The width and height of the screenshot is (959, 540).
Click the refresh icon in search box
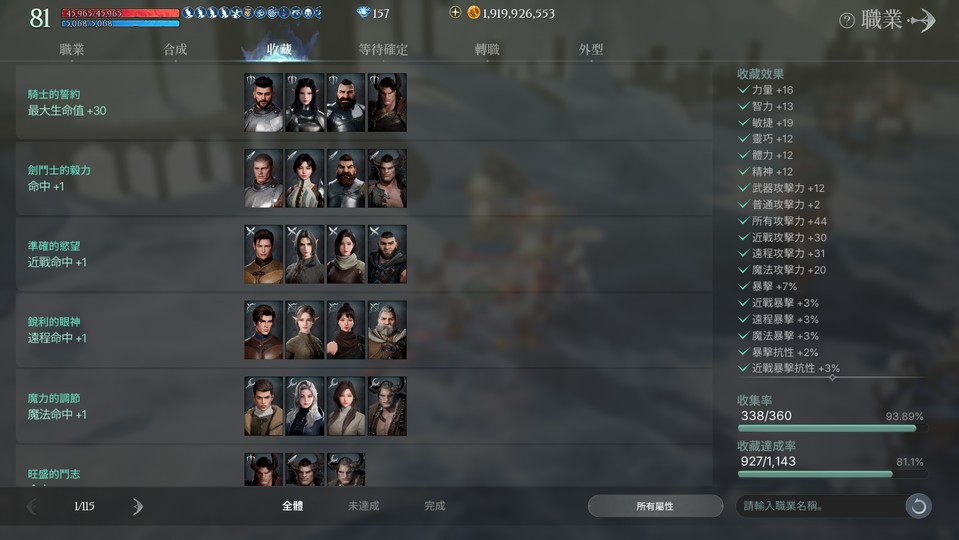[x=918, y=506]
